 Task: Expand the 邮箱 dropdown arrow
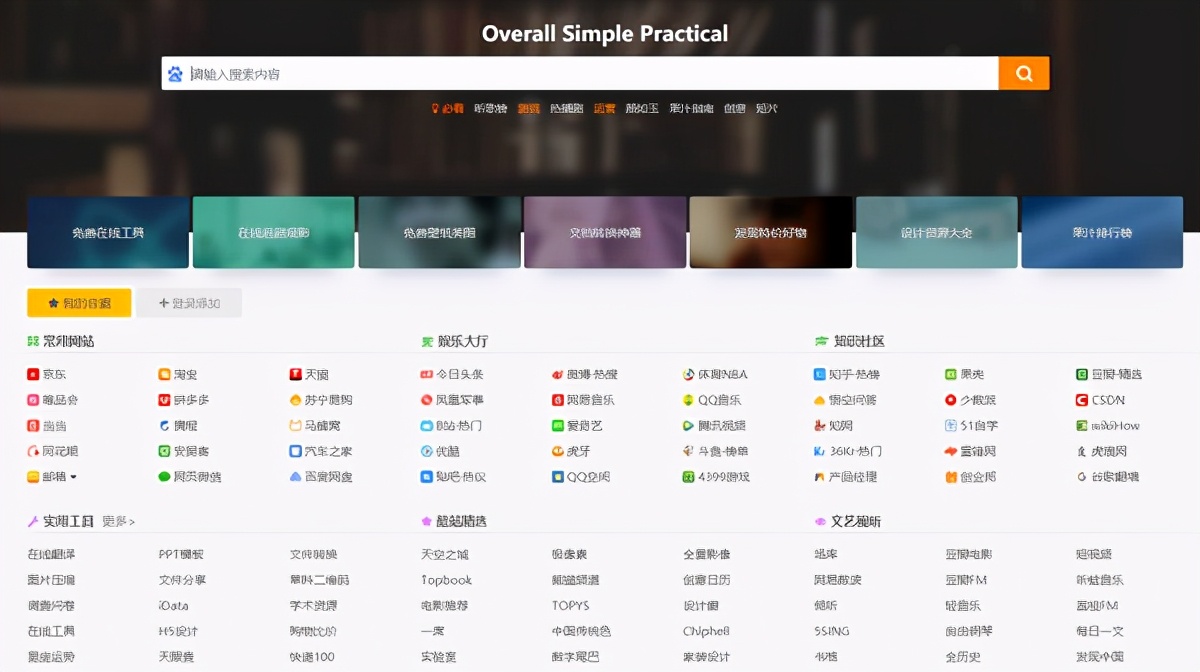point(73,476)
